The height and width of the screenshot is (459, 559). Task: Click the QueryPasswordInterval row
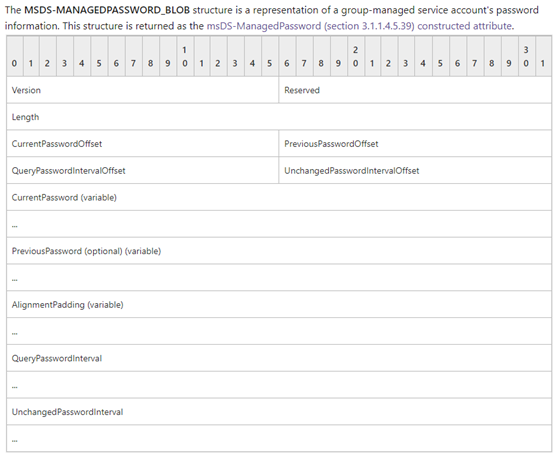click(279, 358)
